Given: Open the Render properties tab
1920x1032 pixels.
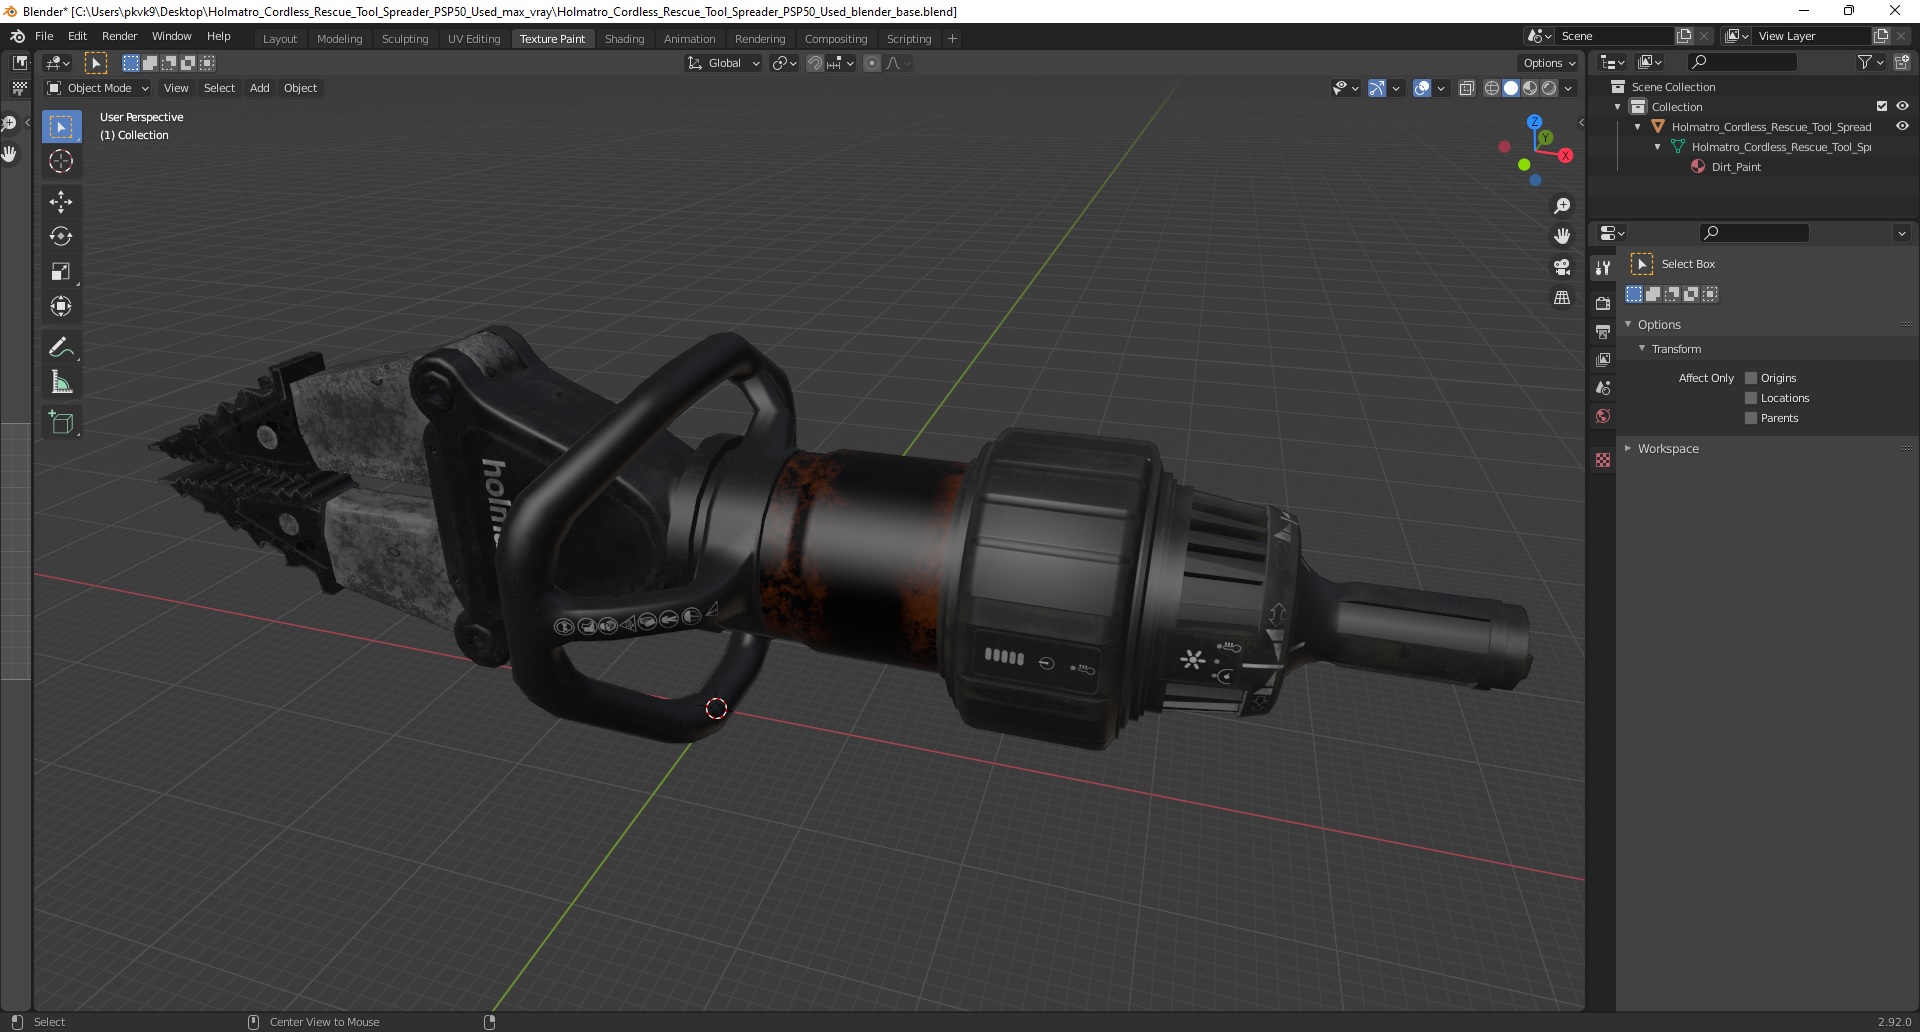Looking at the screenshot, I should click(x=1603, y=303).
